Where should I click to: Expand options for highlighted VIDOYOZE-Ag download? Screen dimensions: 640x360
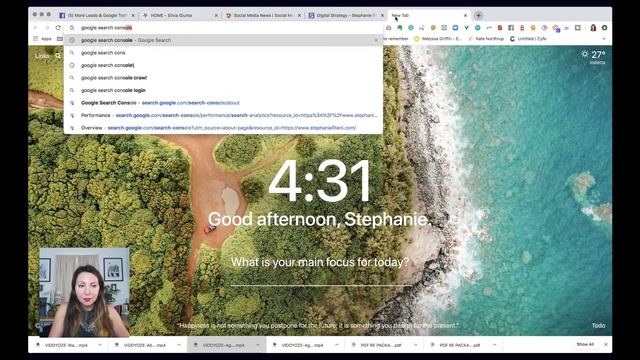[x=258, y=345]
